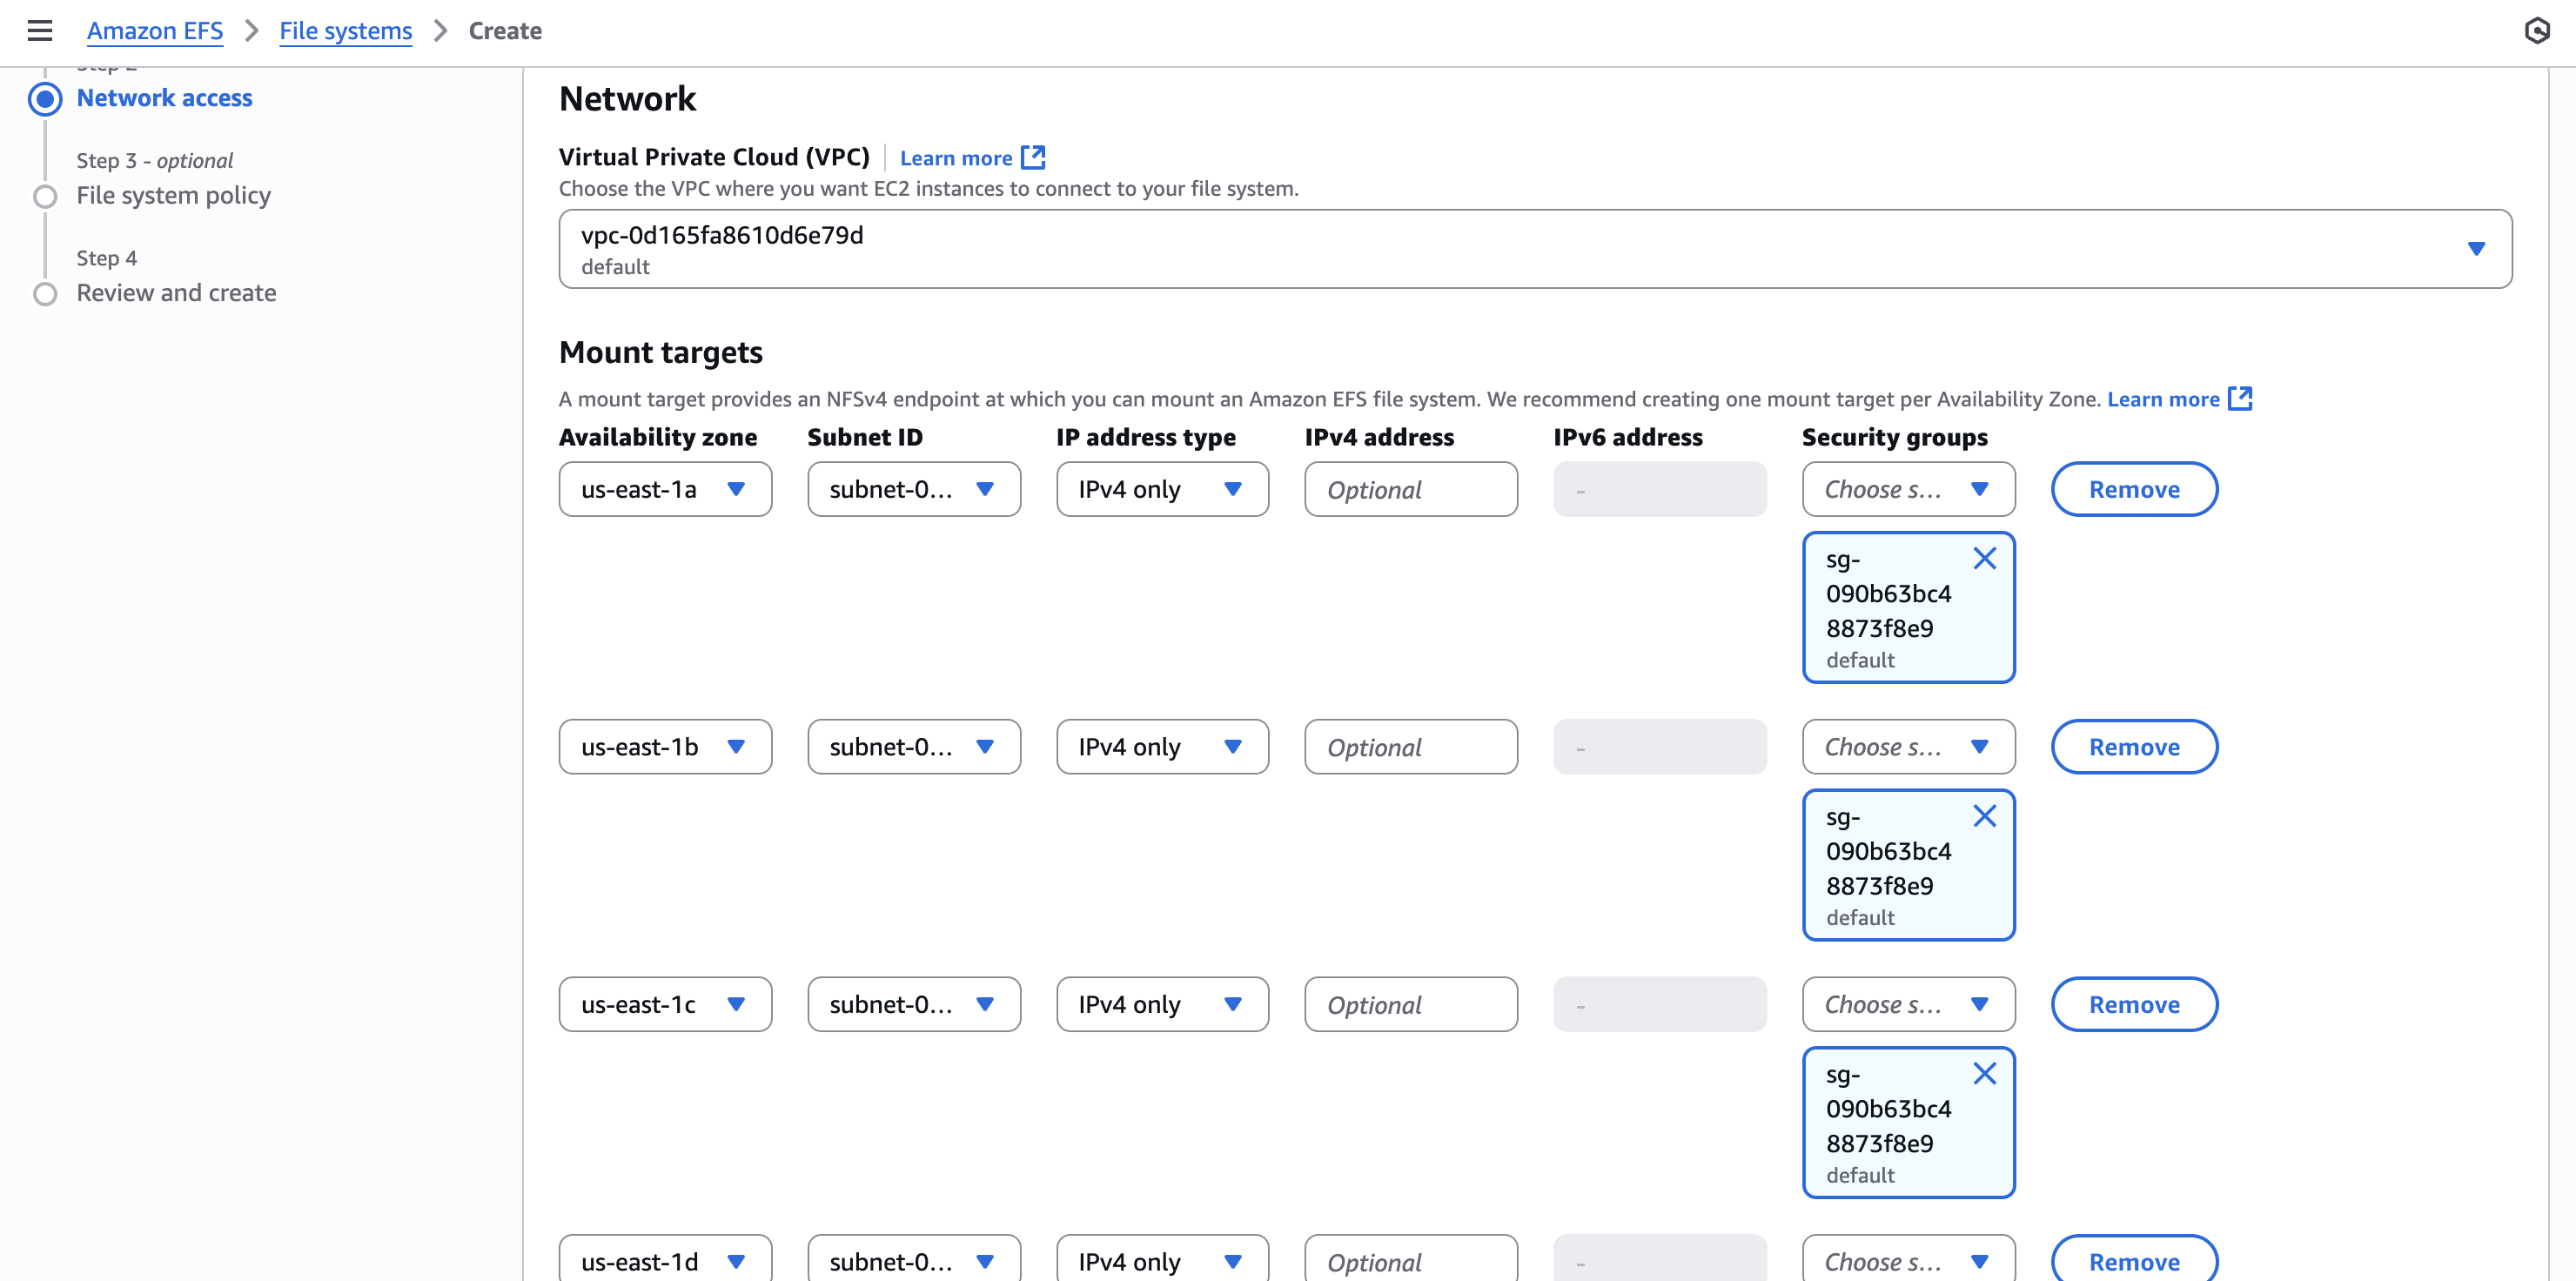Go to Amazon EFS breadcrumb

pos(155,31)
